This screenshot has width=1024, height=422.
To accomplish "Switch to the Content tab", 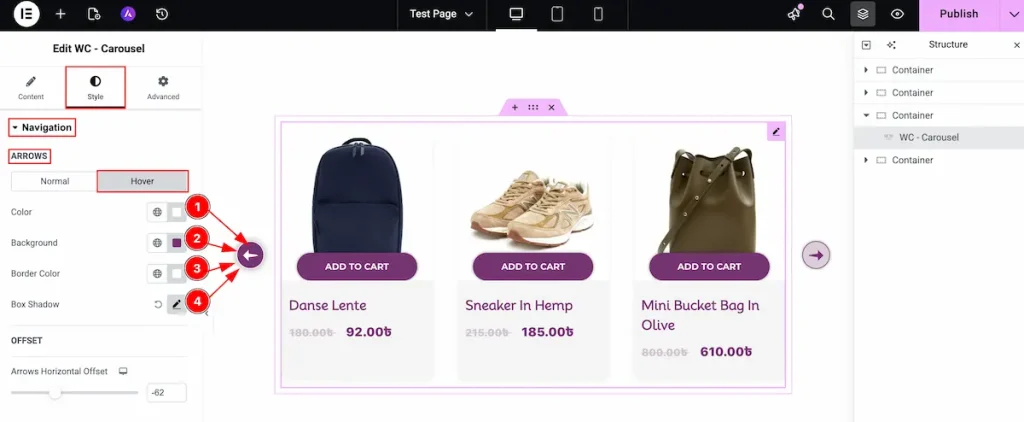I will pyautogui.click(x=30, y=87).
